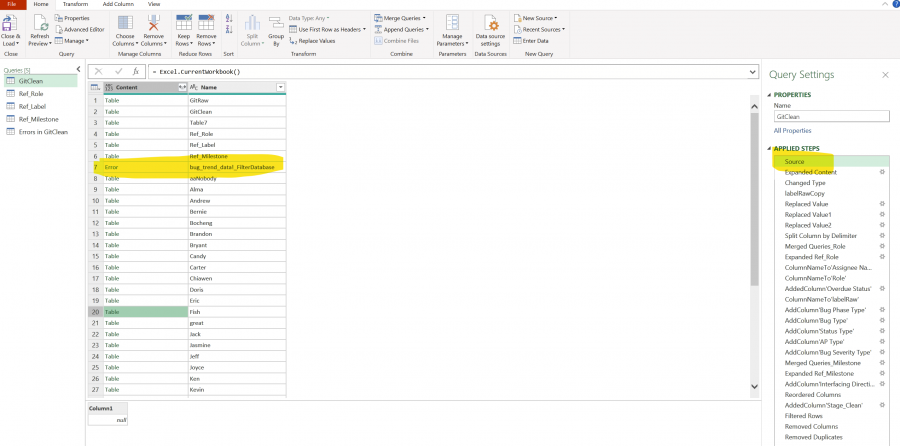
Task: Select the Ref_Role query
Action: click(x=31, y=94)
